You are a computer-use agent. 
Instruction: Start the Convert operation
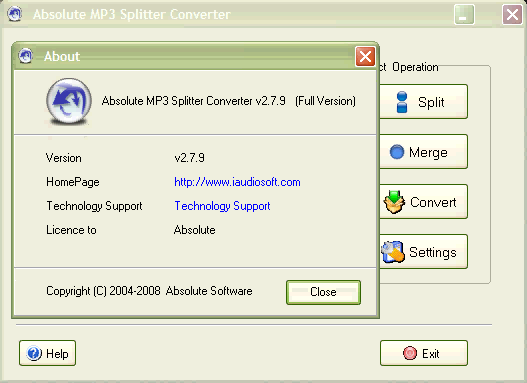[423, 202]
